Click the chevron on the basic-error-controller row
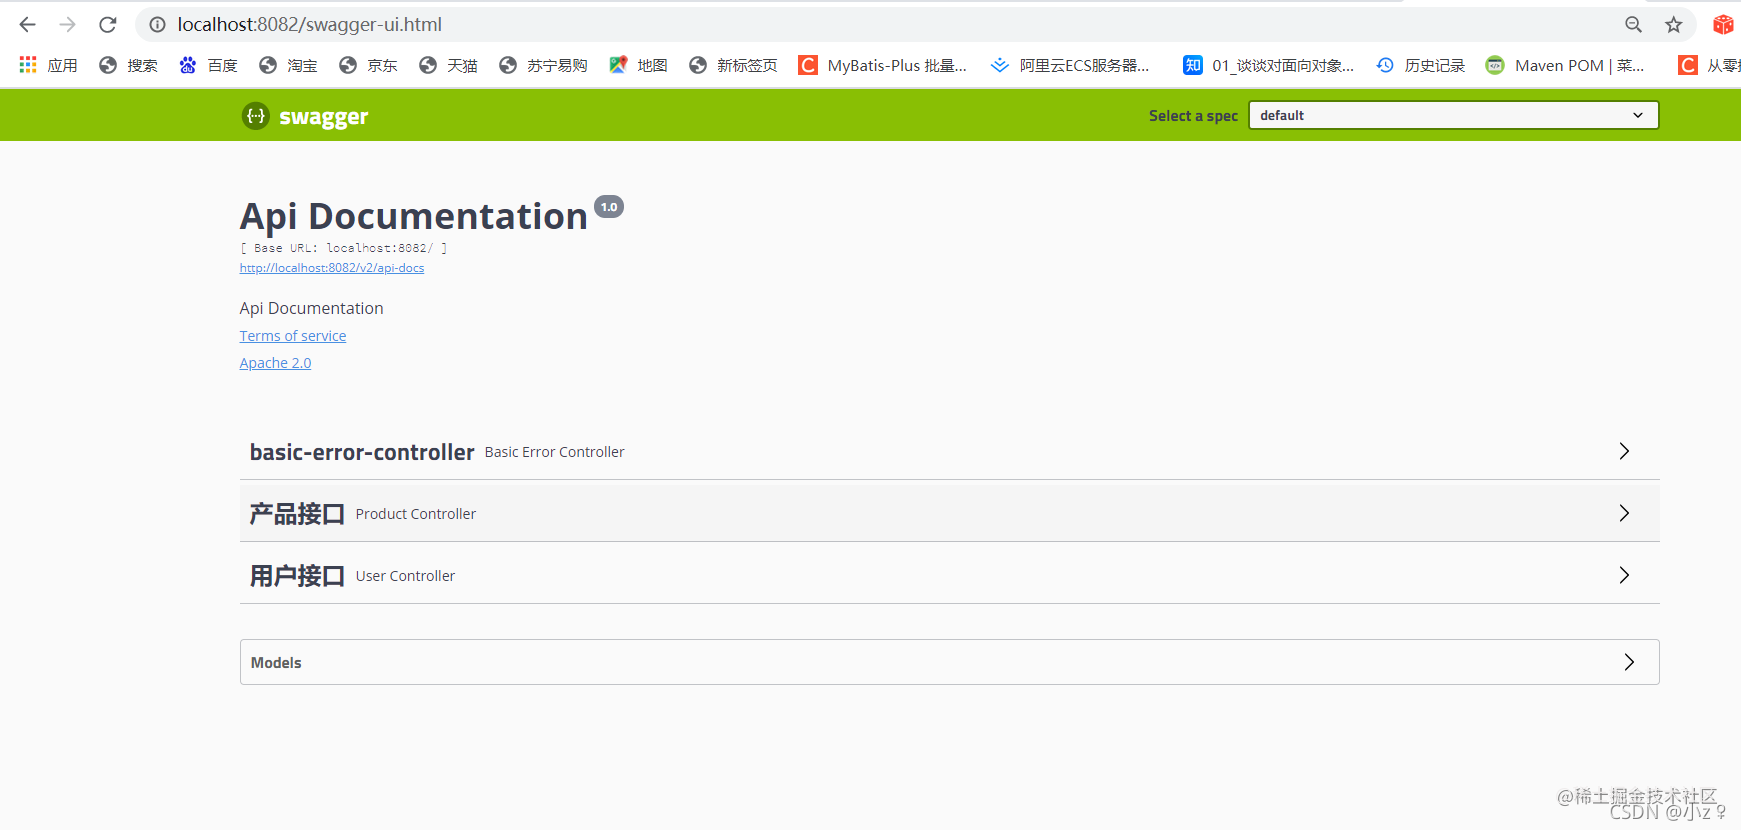The width and height of the screenshot is (1741, 830). pyautogui.click(x=1624, y=451)
